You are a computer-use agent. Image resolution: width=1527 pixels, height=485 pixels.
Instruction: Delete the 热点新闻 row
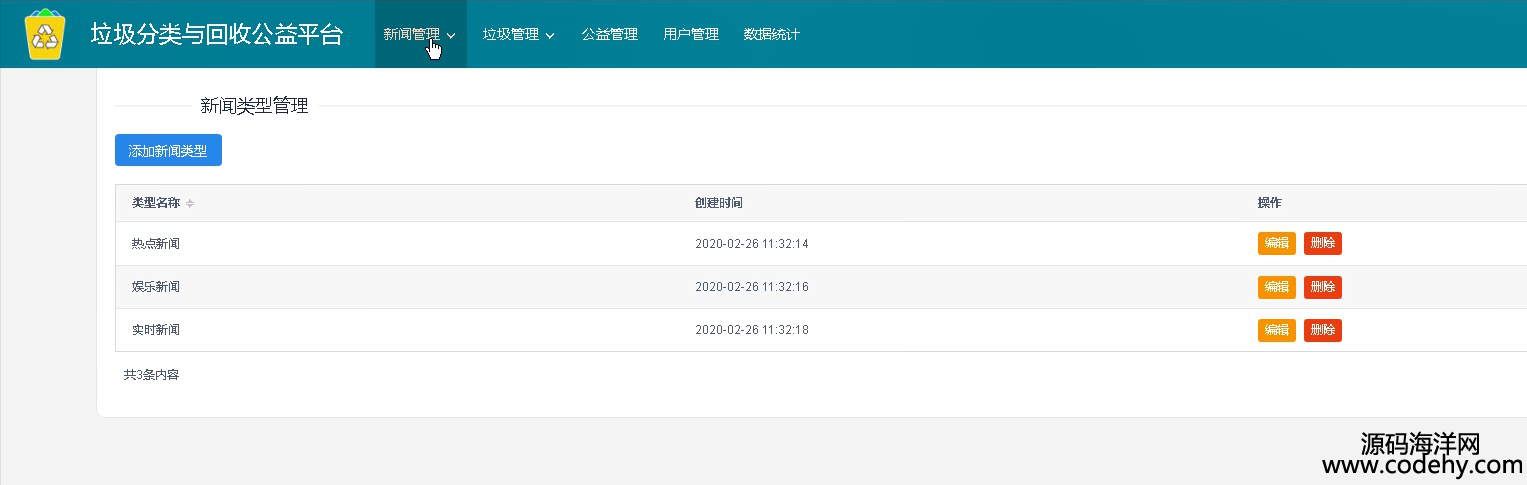point(1323,243)
